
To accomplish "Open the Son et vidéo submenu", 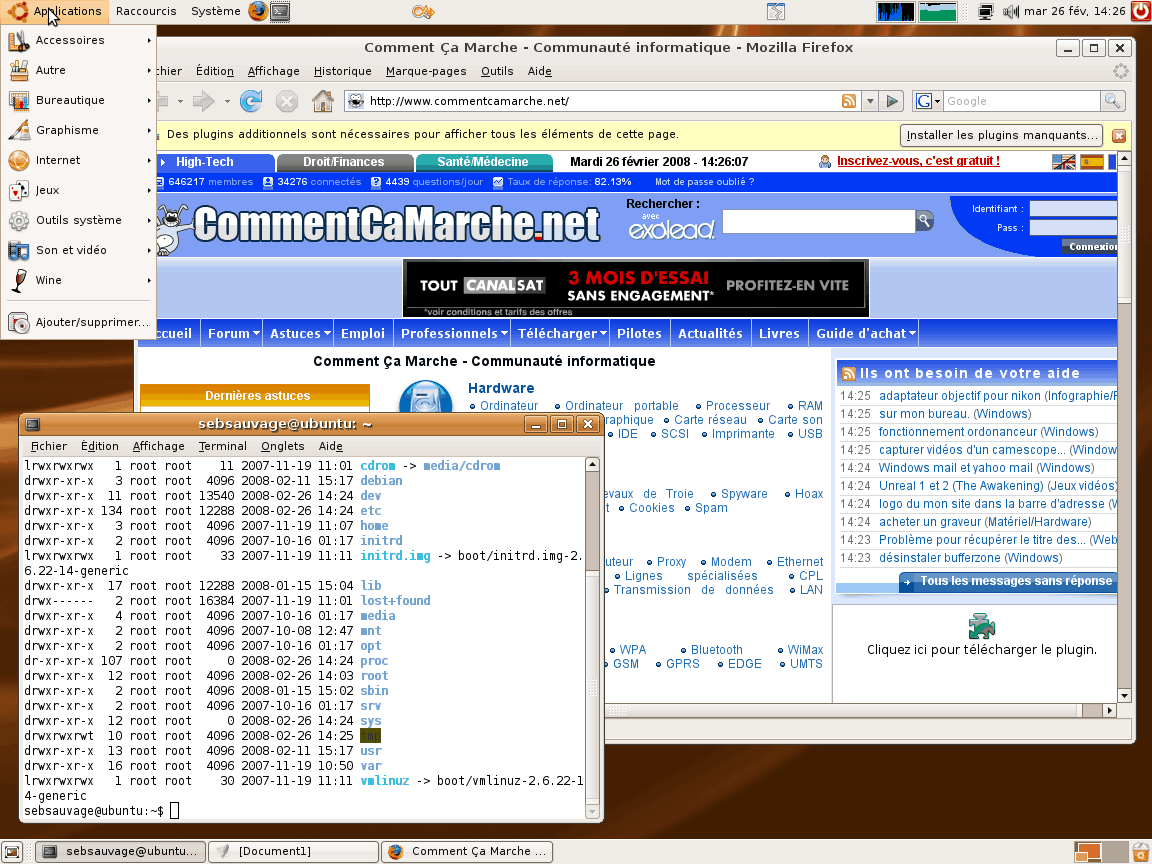I will (x=79, y=251).
